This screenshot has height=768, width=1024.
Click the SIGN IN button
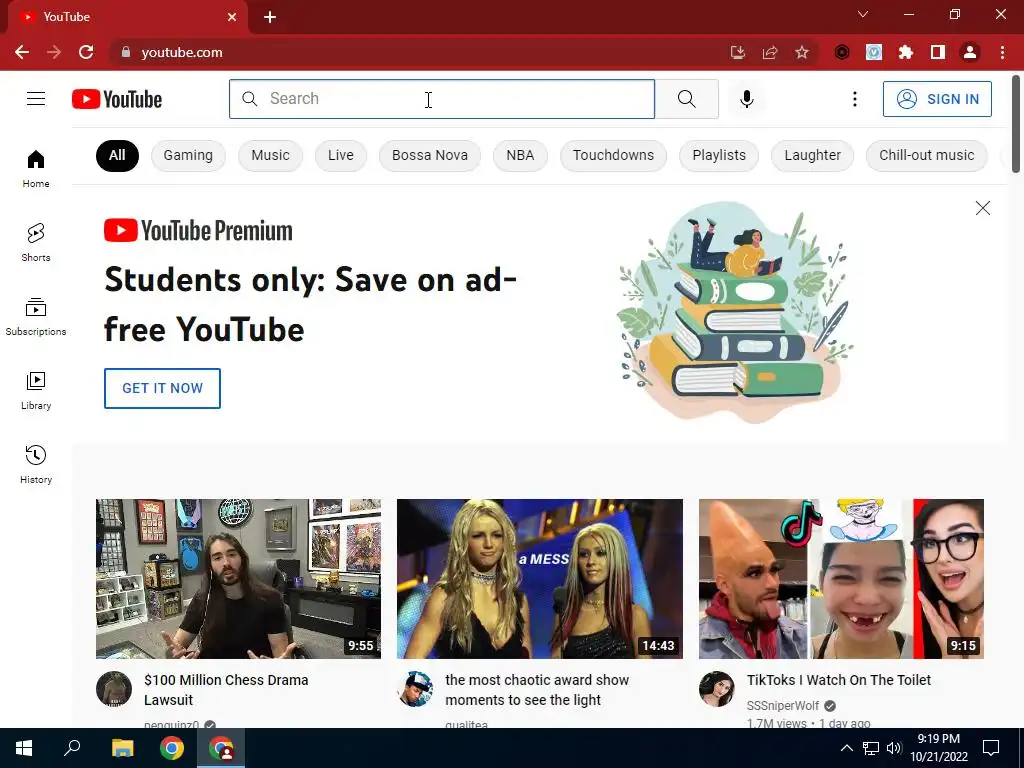pos(937,99)
